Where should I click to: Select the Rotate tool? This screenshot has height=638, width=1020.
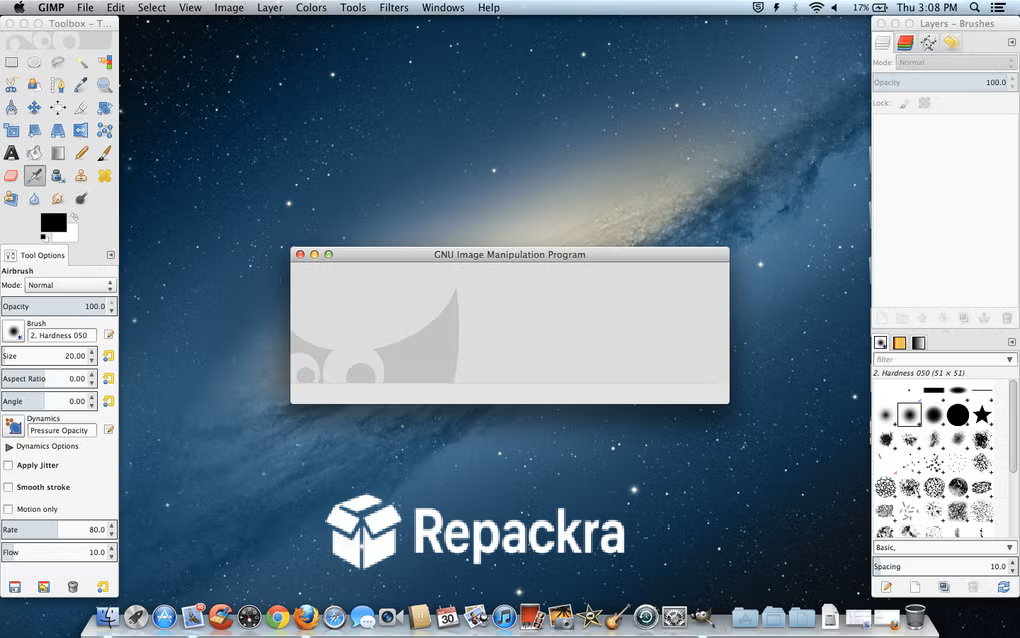click(105, 108)
